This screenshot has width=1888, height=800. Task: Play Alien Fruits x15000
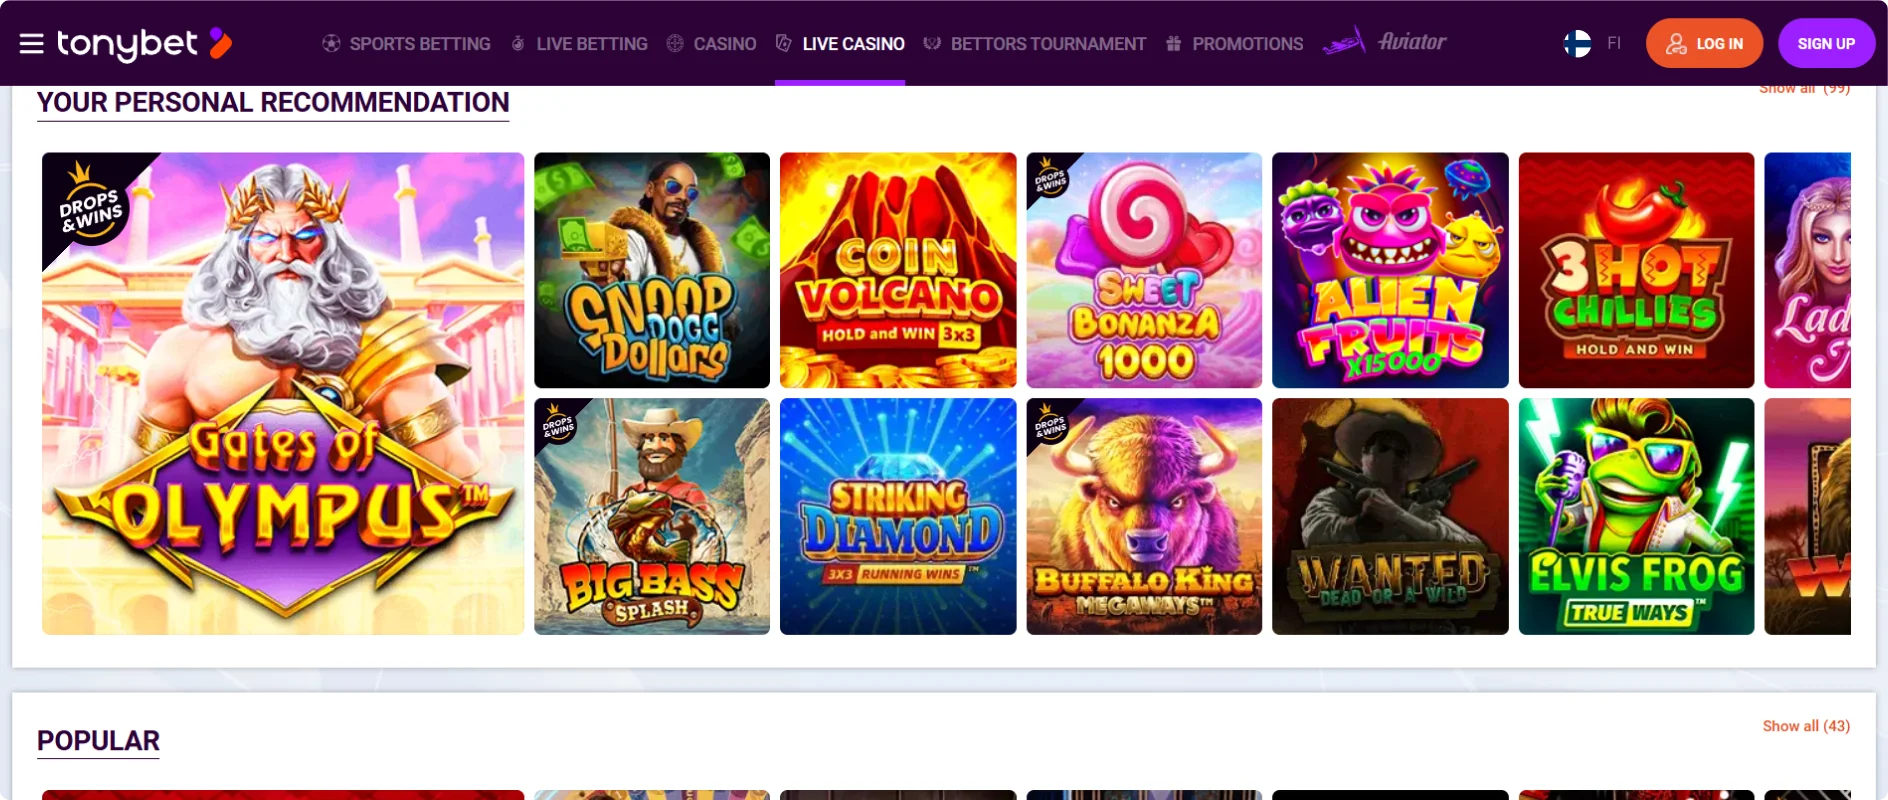[1390, 270]
